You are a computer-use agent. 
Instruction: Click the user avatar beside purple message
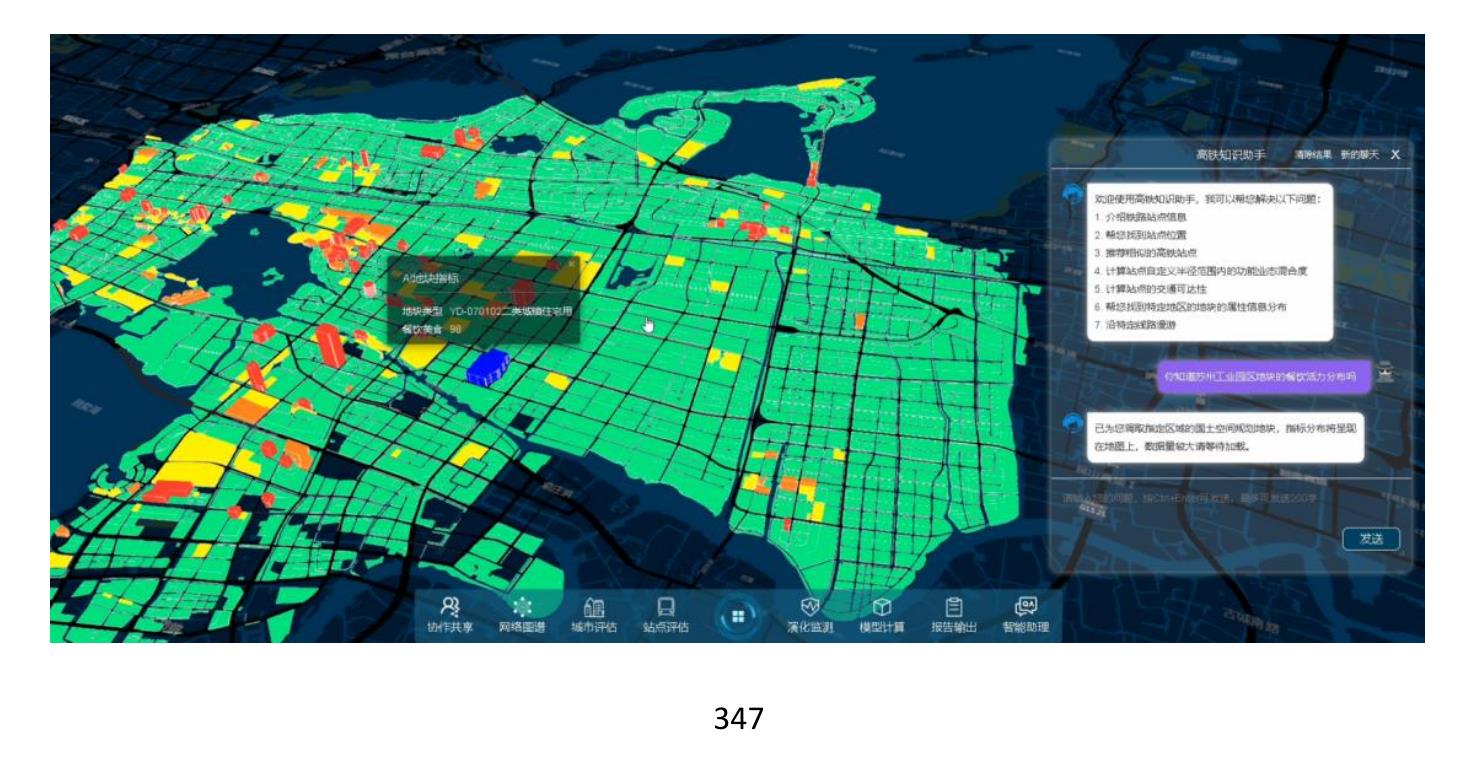point(1385,374)
